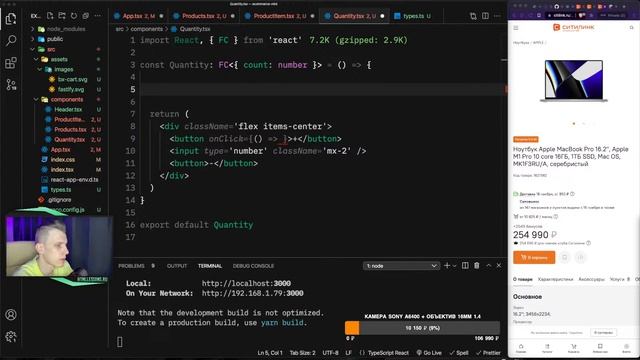This screenshot has height=360, width=640.
Task: Open the Характеристики tab on product page
Action: [x=555, y=279]
